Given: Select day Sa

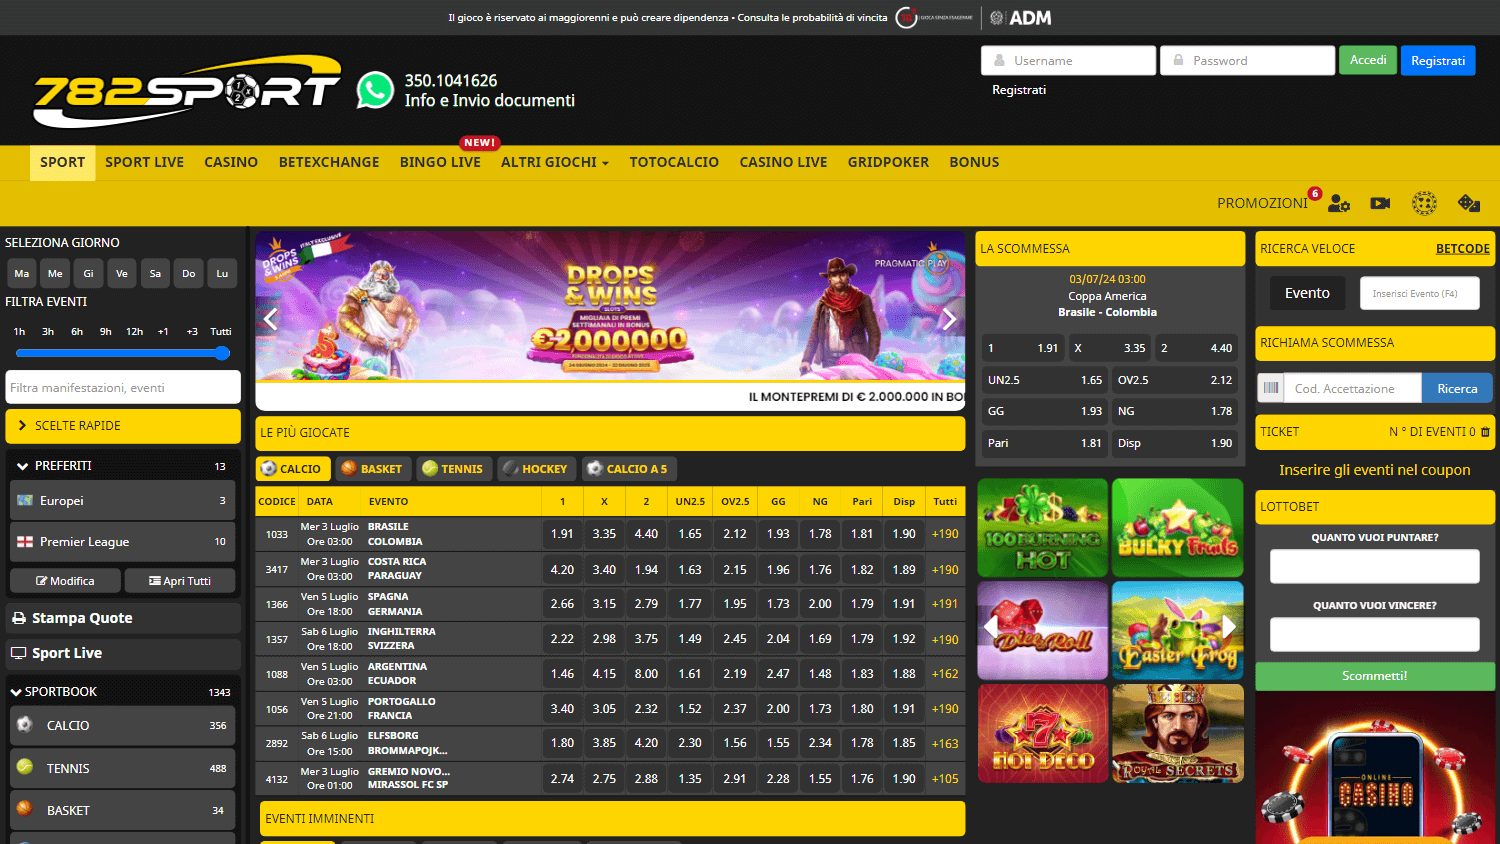Looking at the screenshot, I should click(155, 273).
